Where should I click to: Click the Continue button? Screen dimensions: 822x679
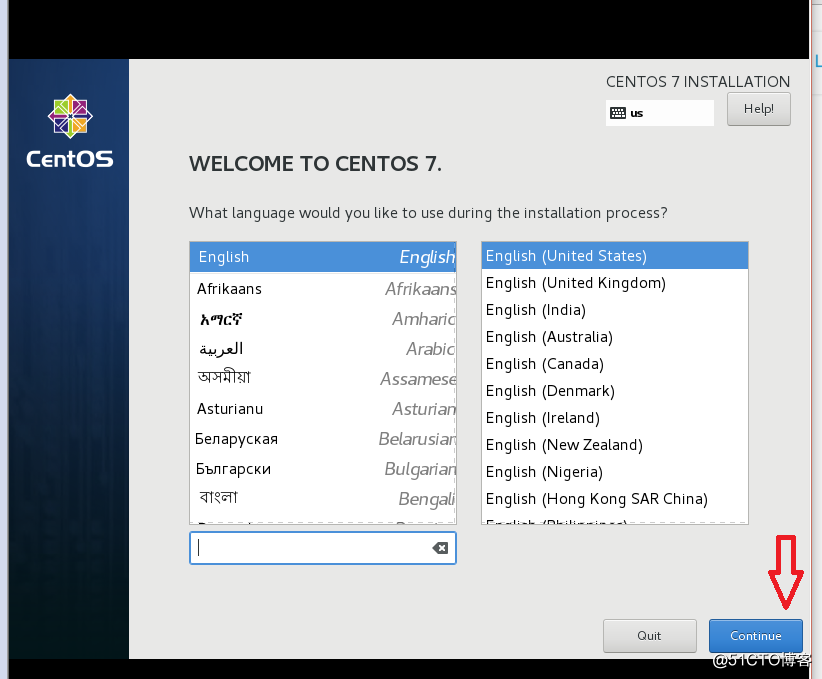click(x=755, y=635)
